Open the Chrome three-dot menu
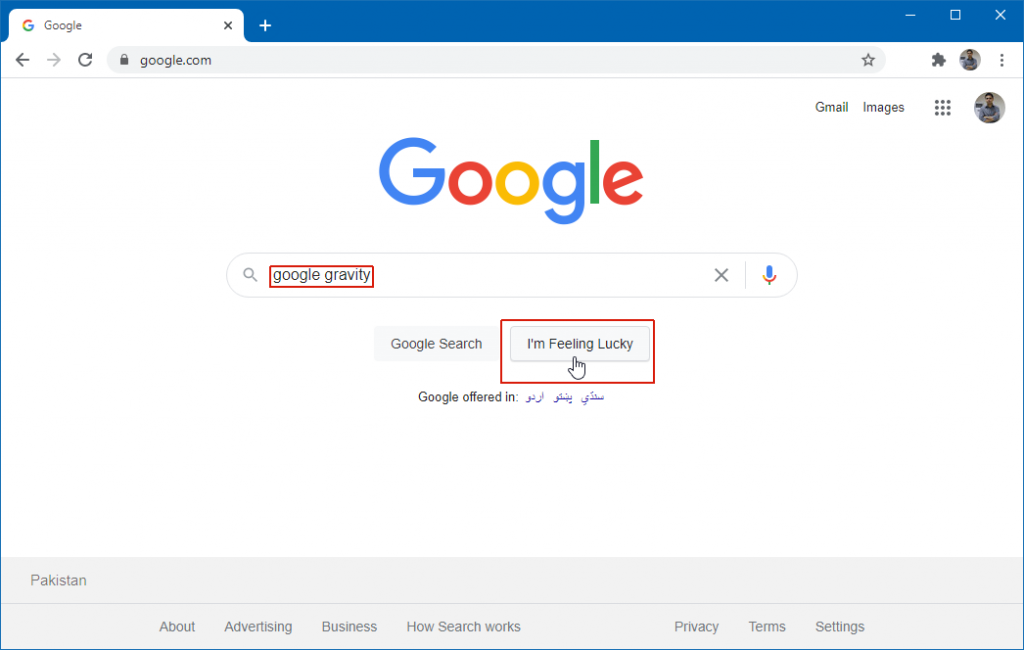 click(x=1002, y=60)
